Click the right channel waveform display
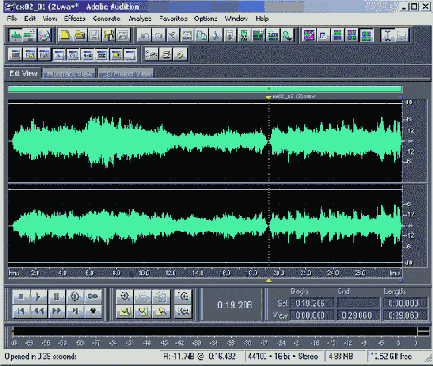 click(205, 226)
